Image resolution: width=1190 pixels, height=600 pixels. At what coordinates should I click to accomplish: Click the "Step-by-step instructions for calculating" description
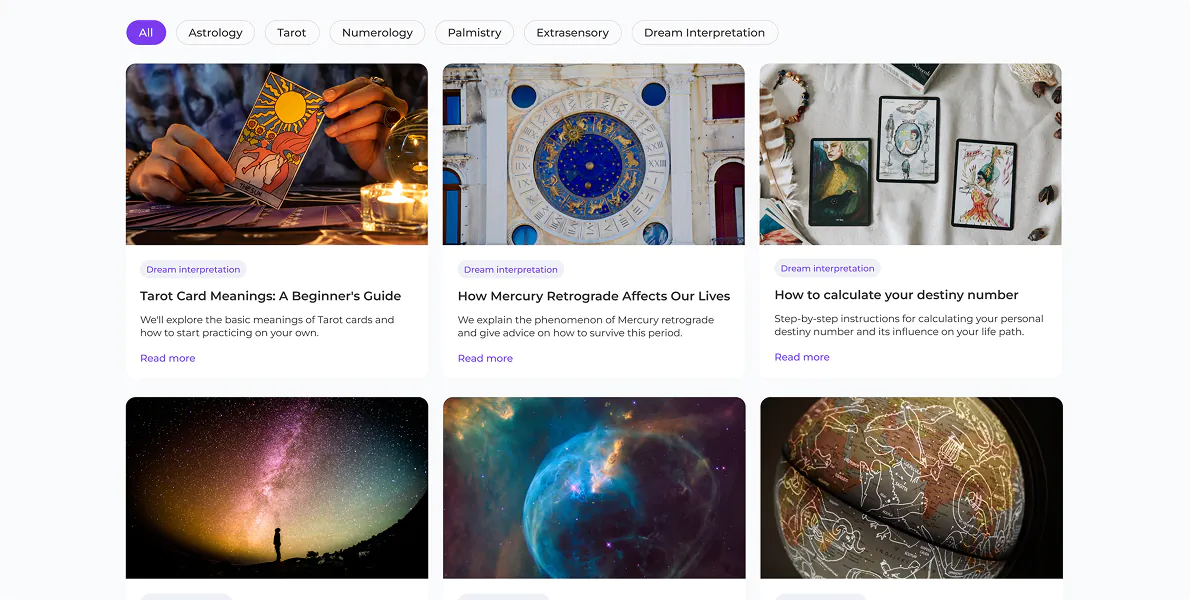pyautogui.click(x=909, y=325)
